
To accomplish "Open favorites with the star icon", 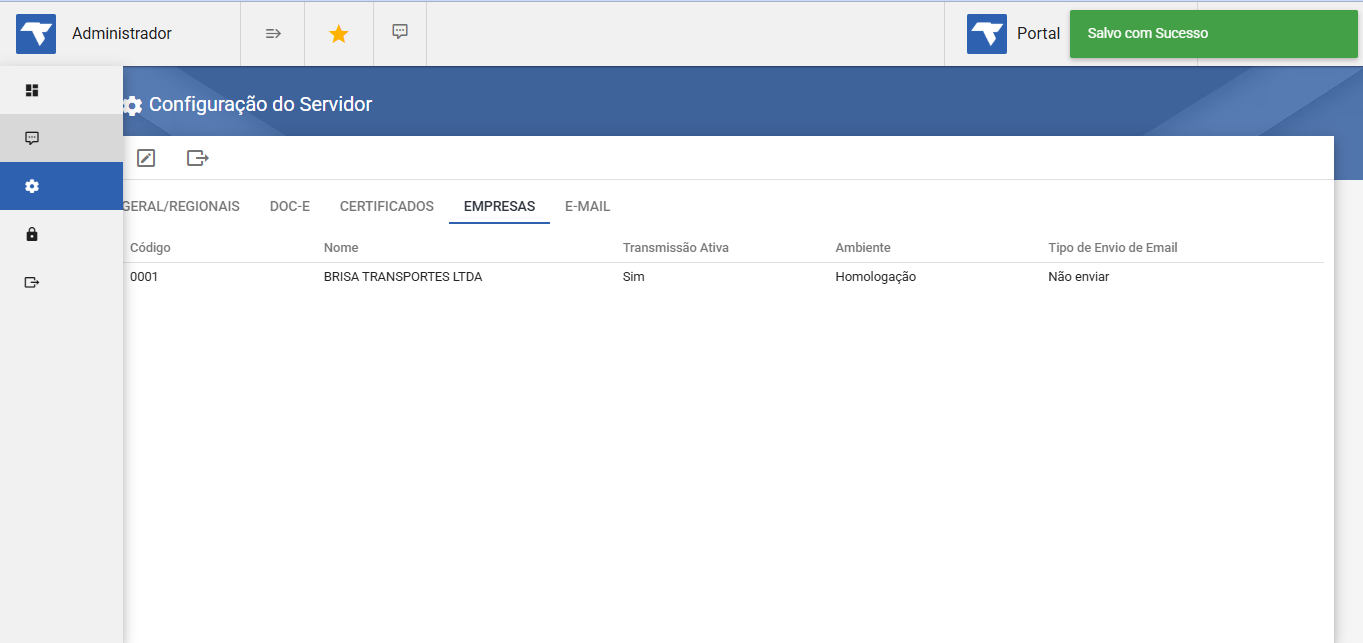I will pyautogui.click(x=339, y=34).
